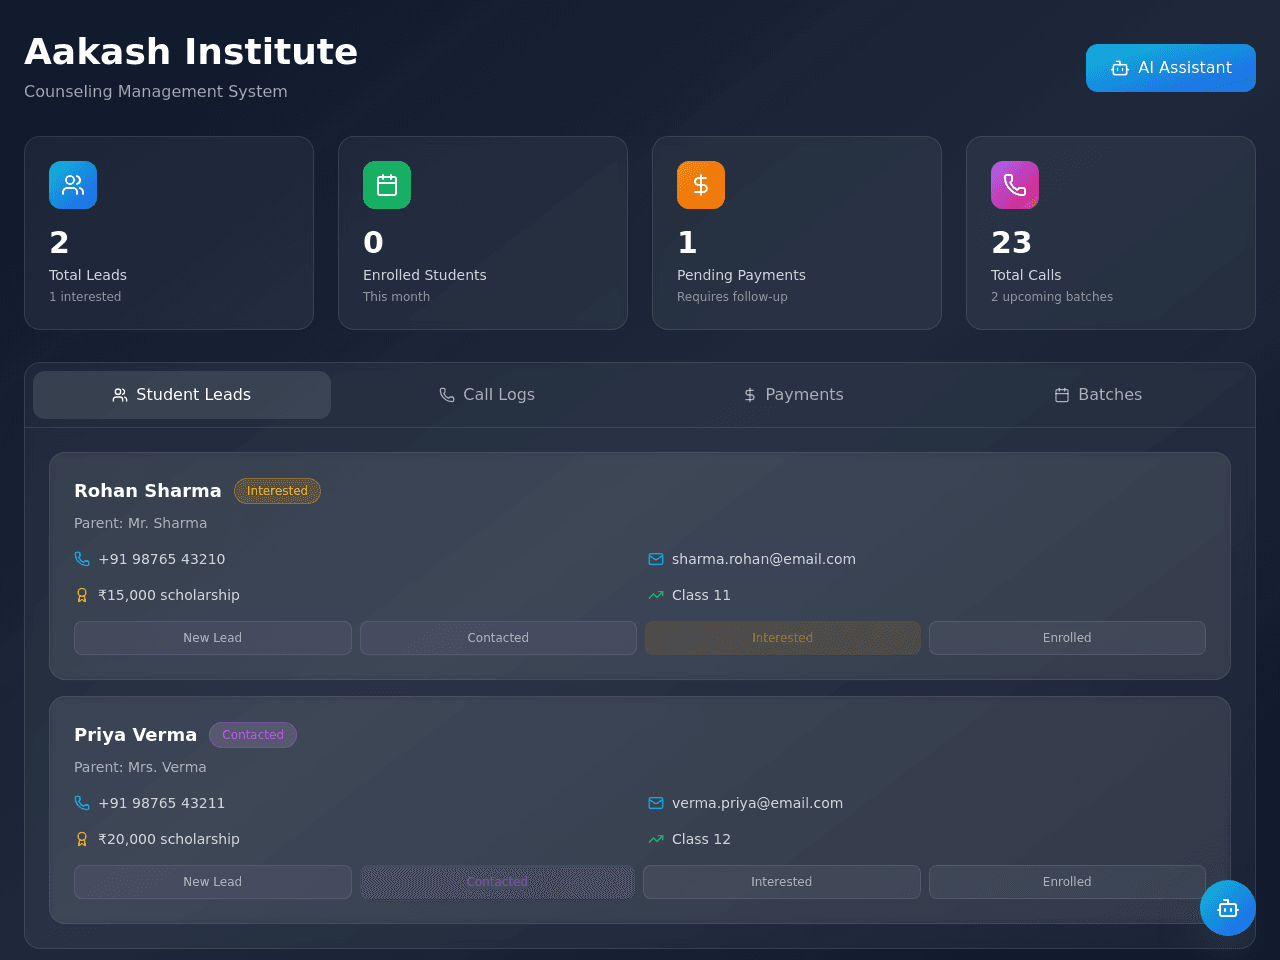The image size is (1280, 960).
Task: Mark Priya Verma as Enrolled
Action: pyautogui.click(x=1067, y=882)
